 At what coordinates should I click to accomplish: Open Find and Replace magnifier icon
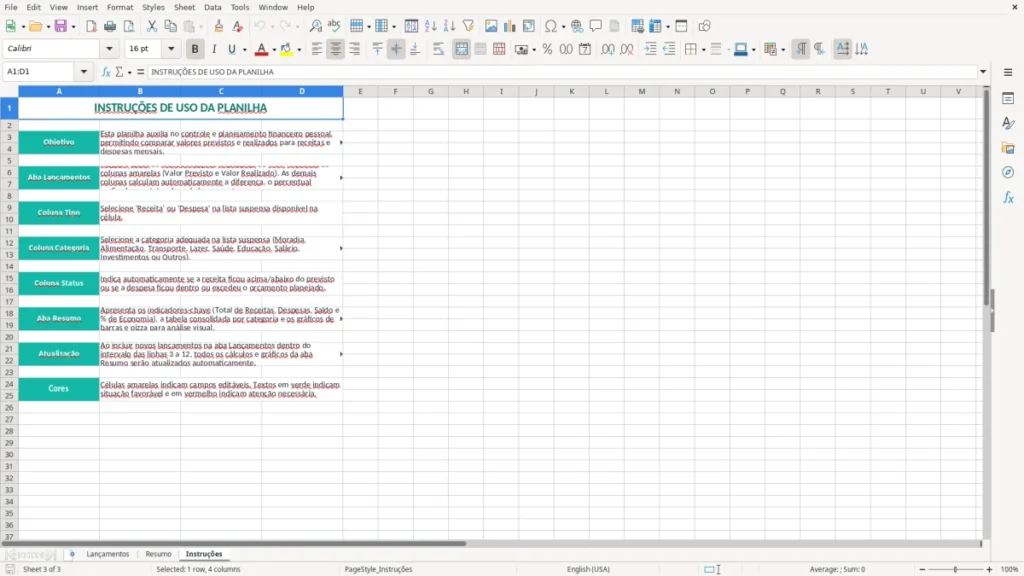(x=315, y=26)
